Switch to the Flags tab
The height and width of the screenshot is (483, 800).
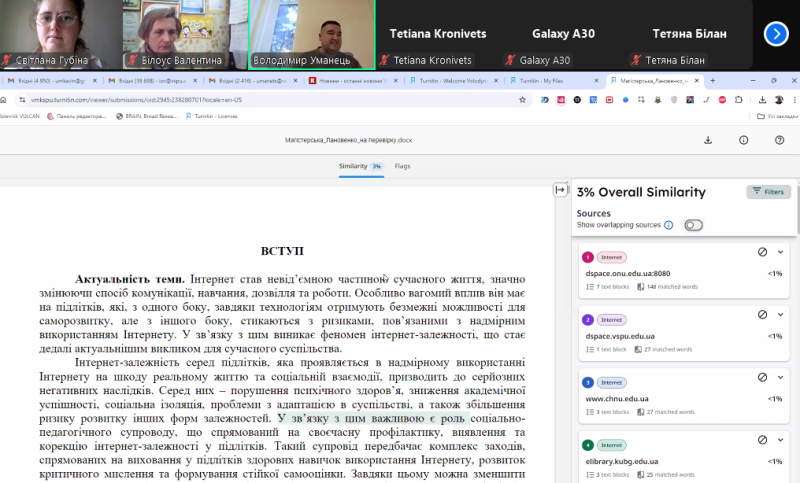(x=402, y=166)
